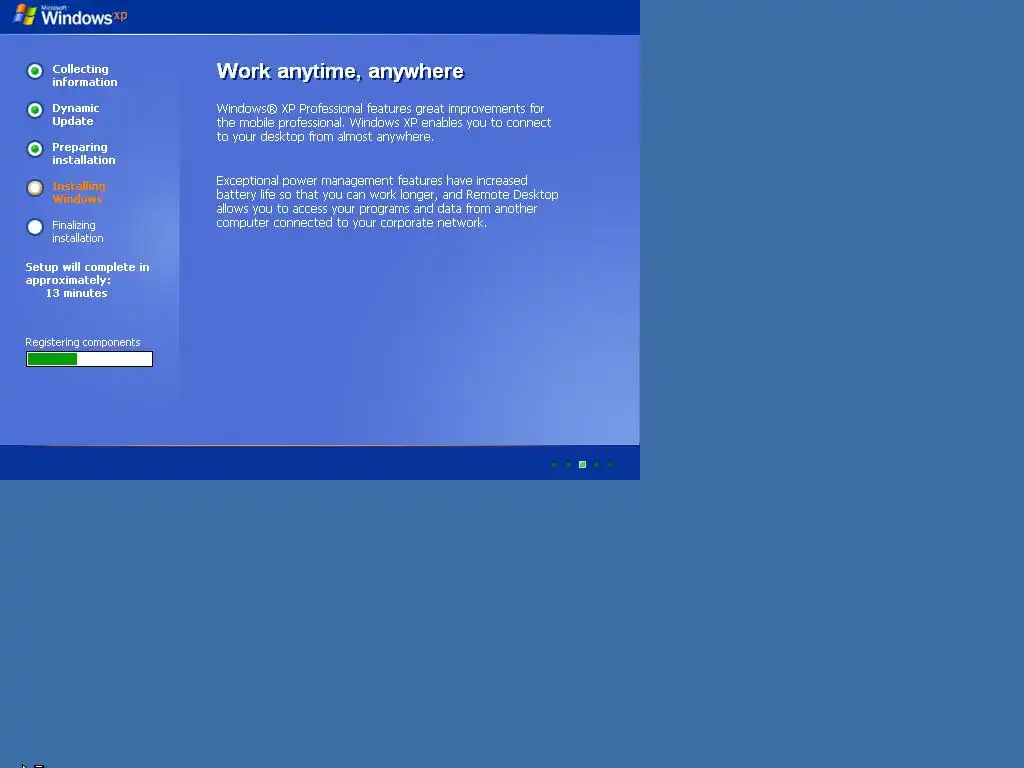Click the highlighted green square slide indicator
Screen dimensions: 1024x768
(582, 464)
